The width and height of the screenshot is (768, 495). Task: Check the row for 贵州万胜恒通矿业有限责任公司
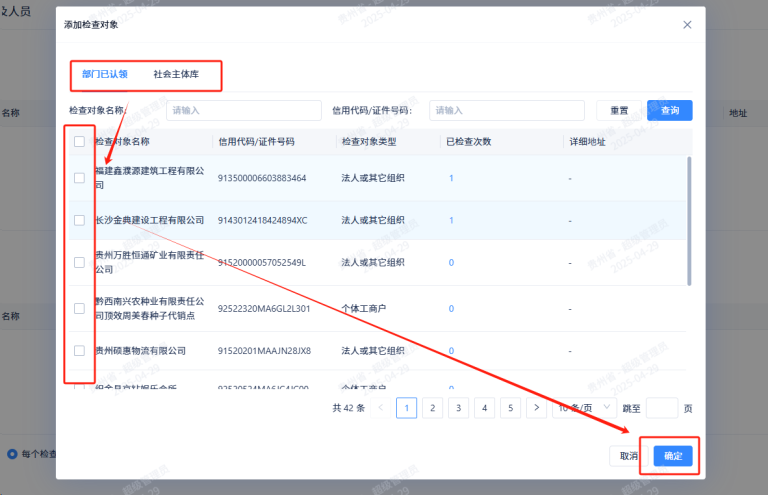[x=79, y=262]
